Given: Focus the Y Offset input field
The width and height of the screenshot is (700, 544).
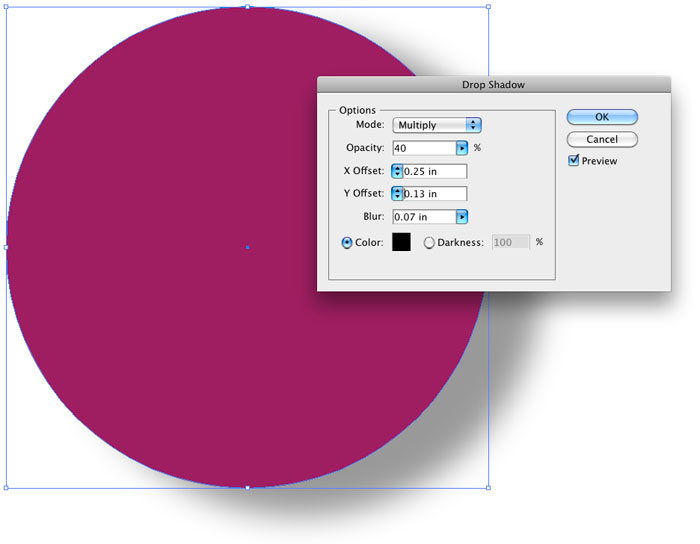Looking at the screenshot, I should [x=435, y=194].
